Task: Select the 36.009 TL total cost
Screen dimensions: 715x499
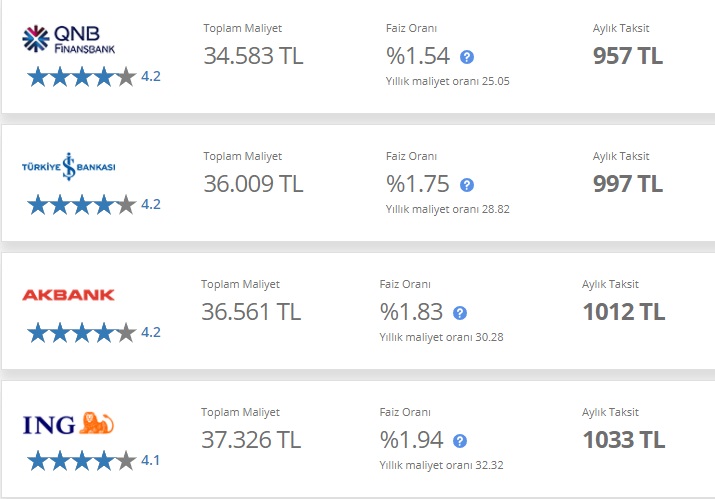Action: pos(253,184)
